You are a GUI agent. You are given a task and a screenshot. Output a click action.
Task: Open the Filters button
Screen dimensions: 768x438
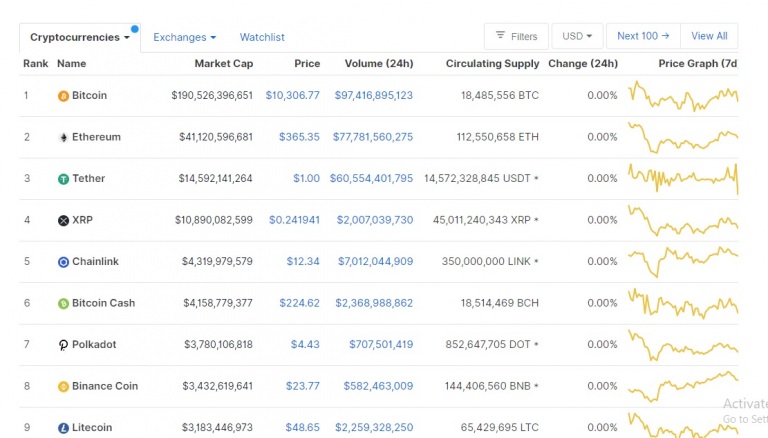tap(516, 36)
